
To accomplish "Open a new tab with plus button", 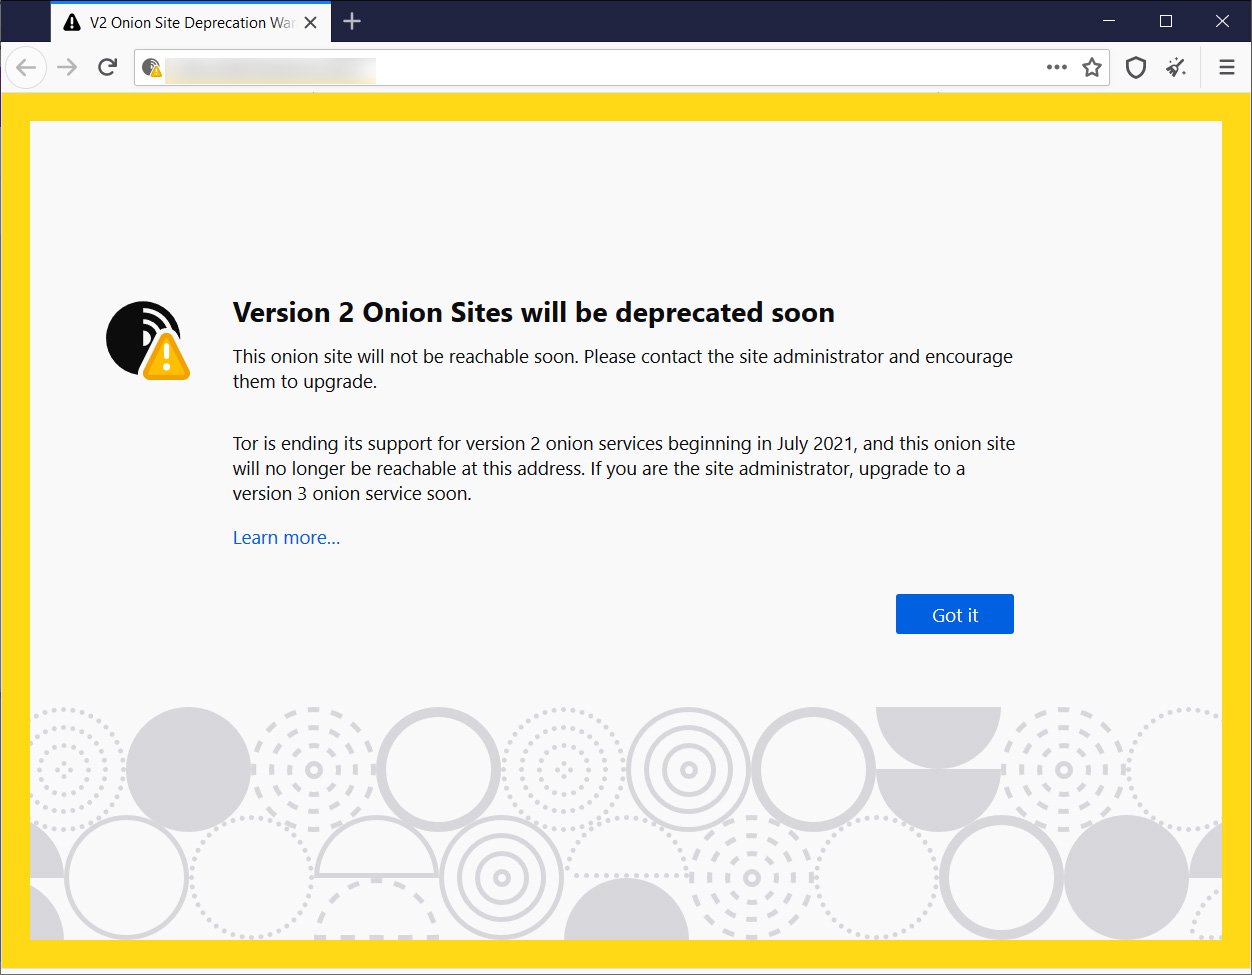I will (352, 21).
